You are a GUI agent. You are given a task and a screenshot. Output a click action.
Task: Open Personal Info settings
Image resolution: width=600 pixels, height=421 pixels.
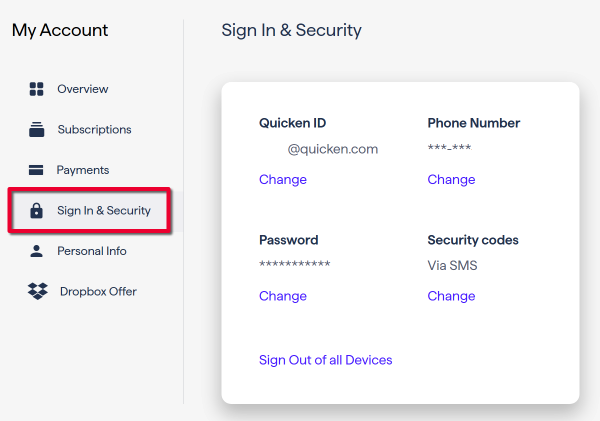pyautogui.click(x=92, y=251)
